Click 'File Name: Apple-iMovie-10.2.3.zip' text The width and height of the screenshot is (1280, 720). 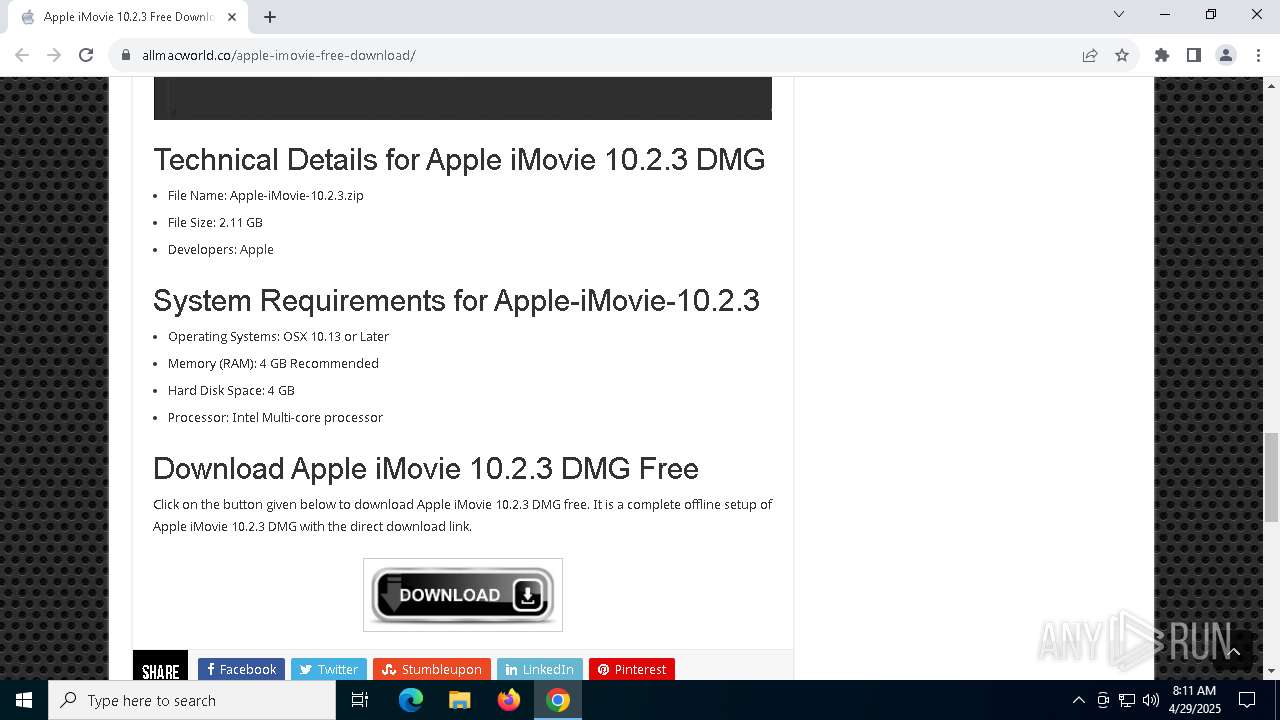click(x=266, y=195)
